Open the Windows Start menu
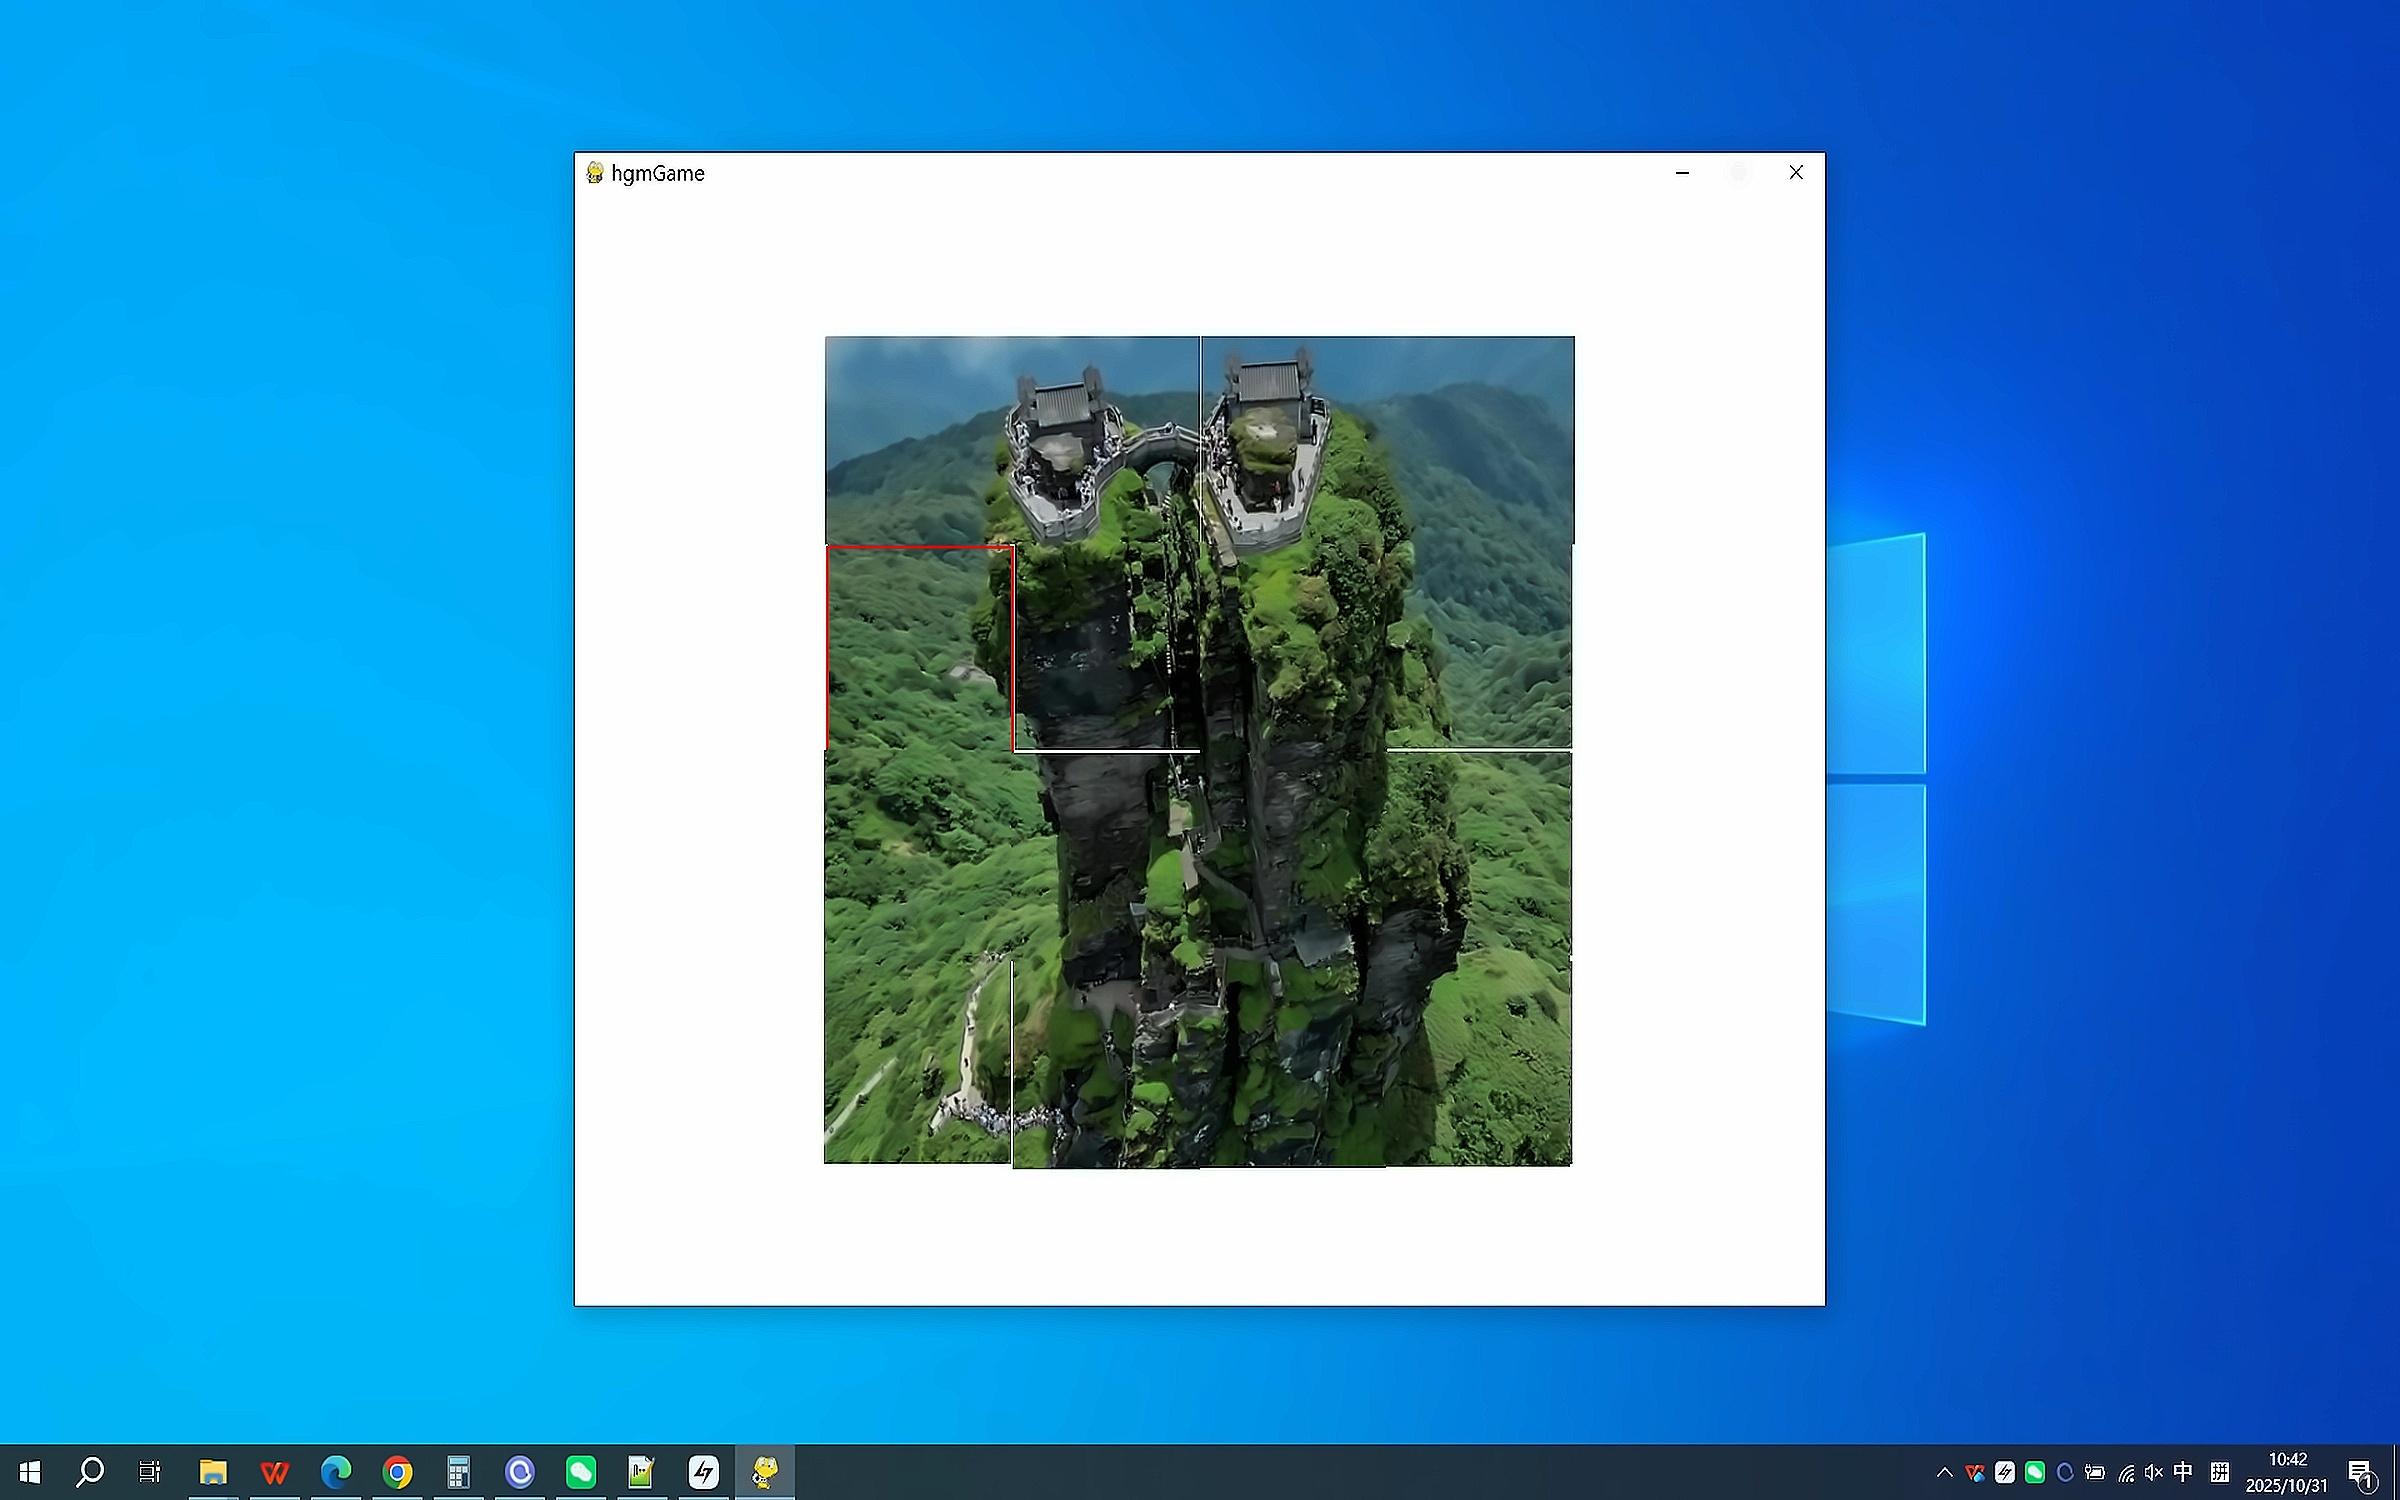The width and height of the screenshot is (2400, 1500). (x=30, y=1472)
